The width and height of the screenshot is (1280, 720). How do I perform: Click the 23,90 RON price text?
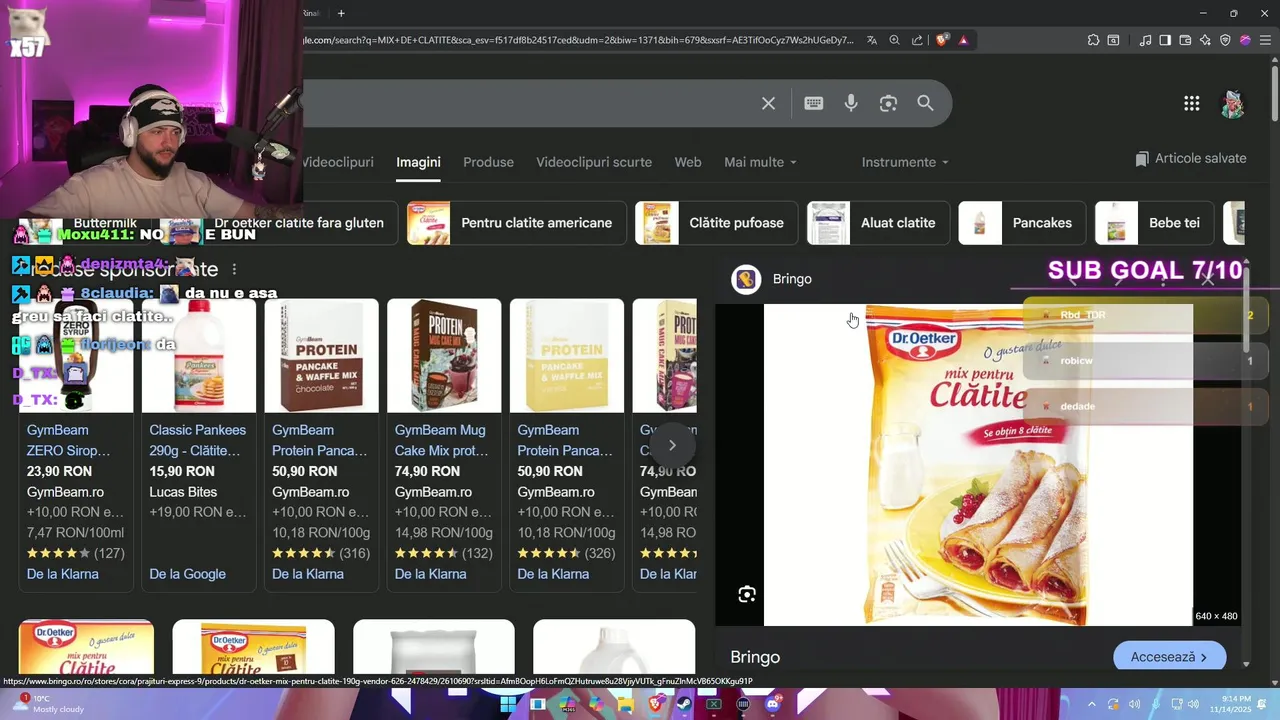pos(59,471)
